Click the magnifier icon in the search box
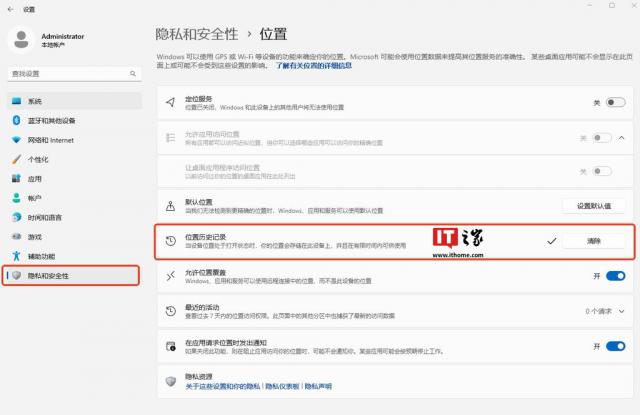The height and width of the screenshot is (415, 640). [x=131, y=74]
